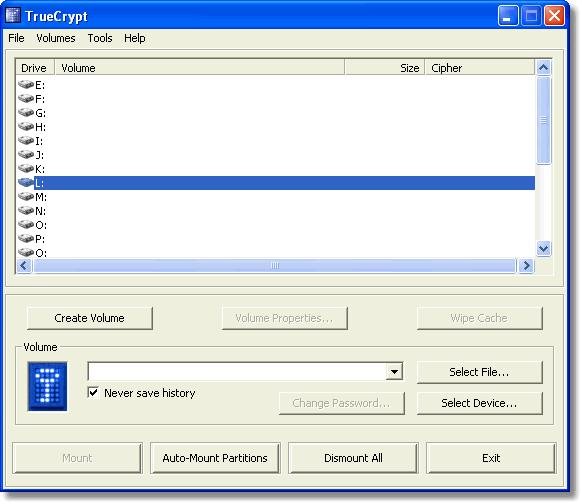
Task: Select the K: drive icon
Action: coord(26,169)
